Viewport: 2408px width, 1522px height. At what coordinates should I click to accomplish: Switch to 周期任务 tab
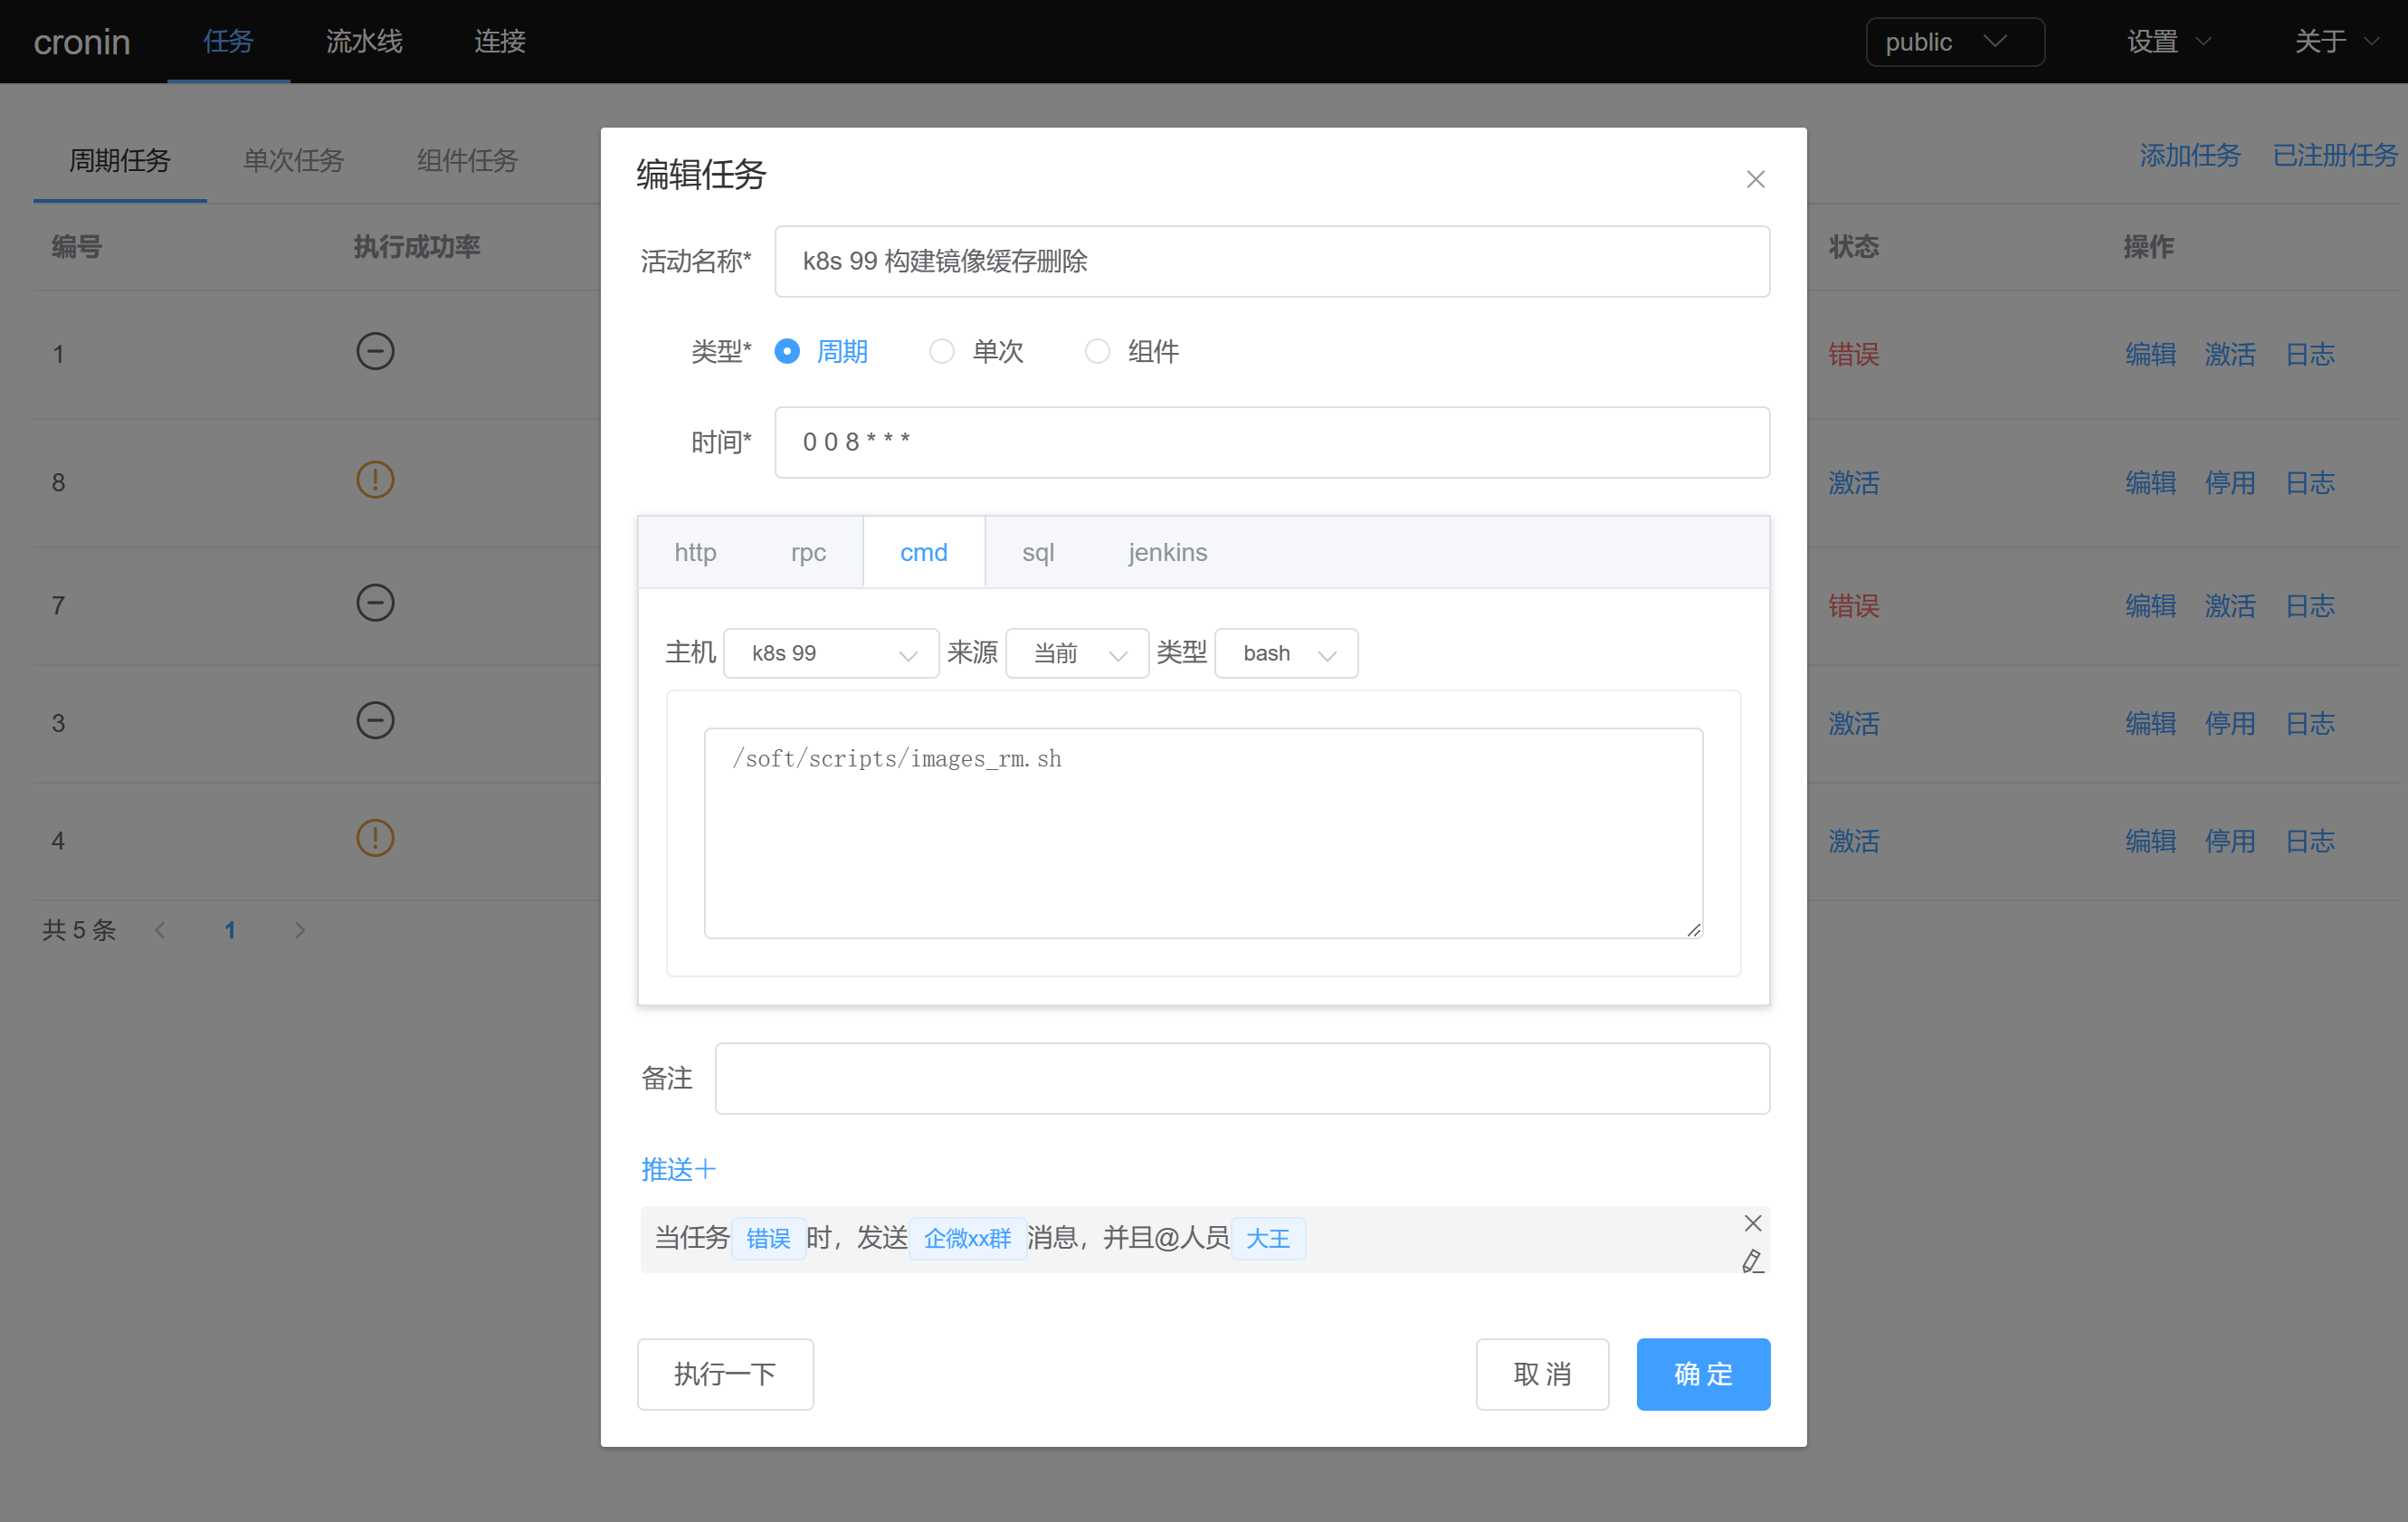tap(120, 160)
